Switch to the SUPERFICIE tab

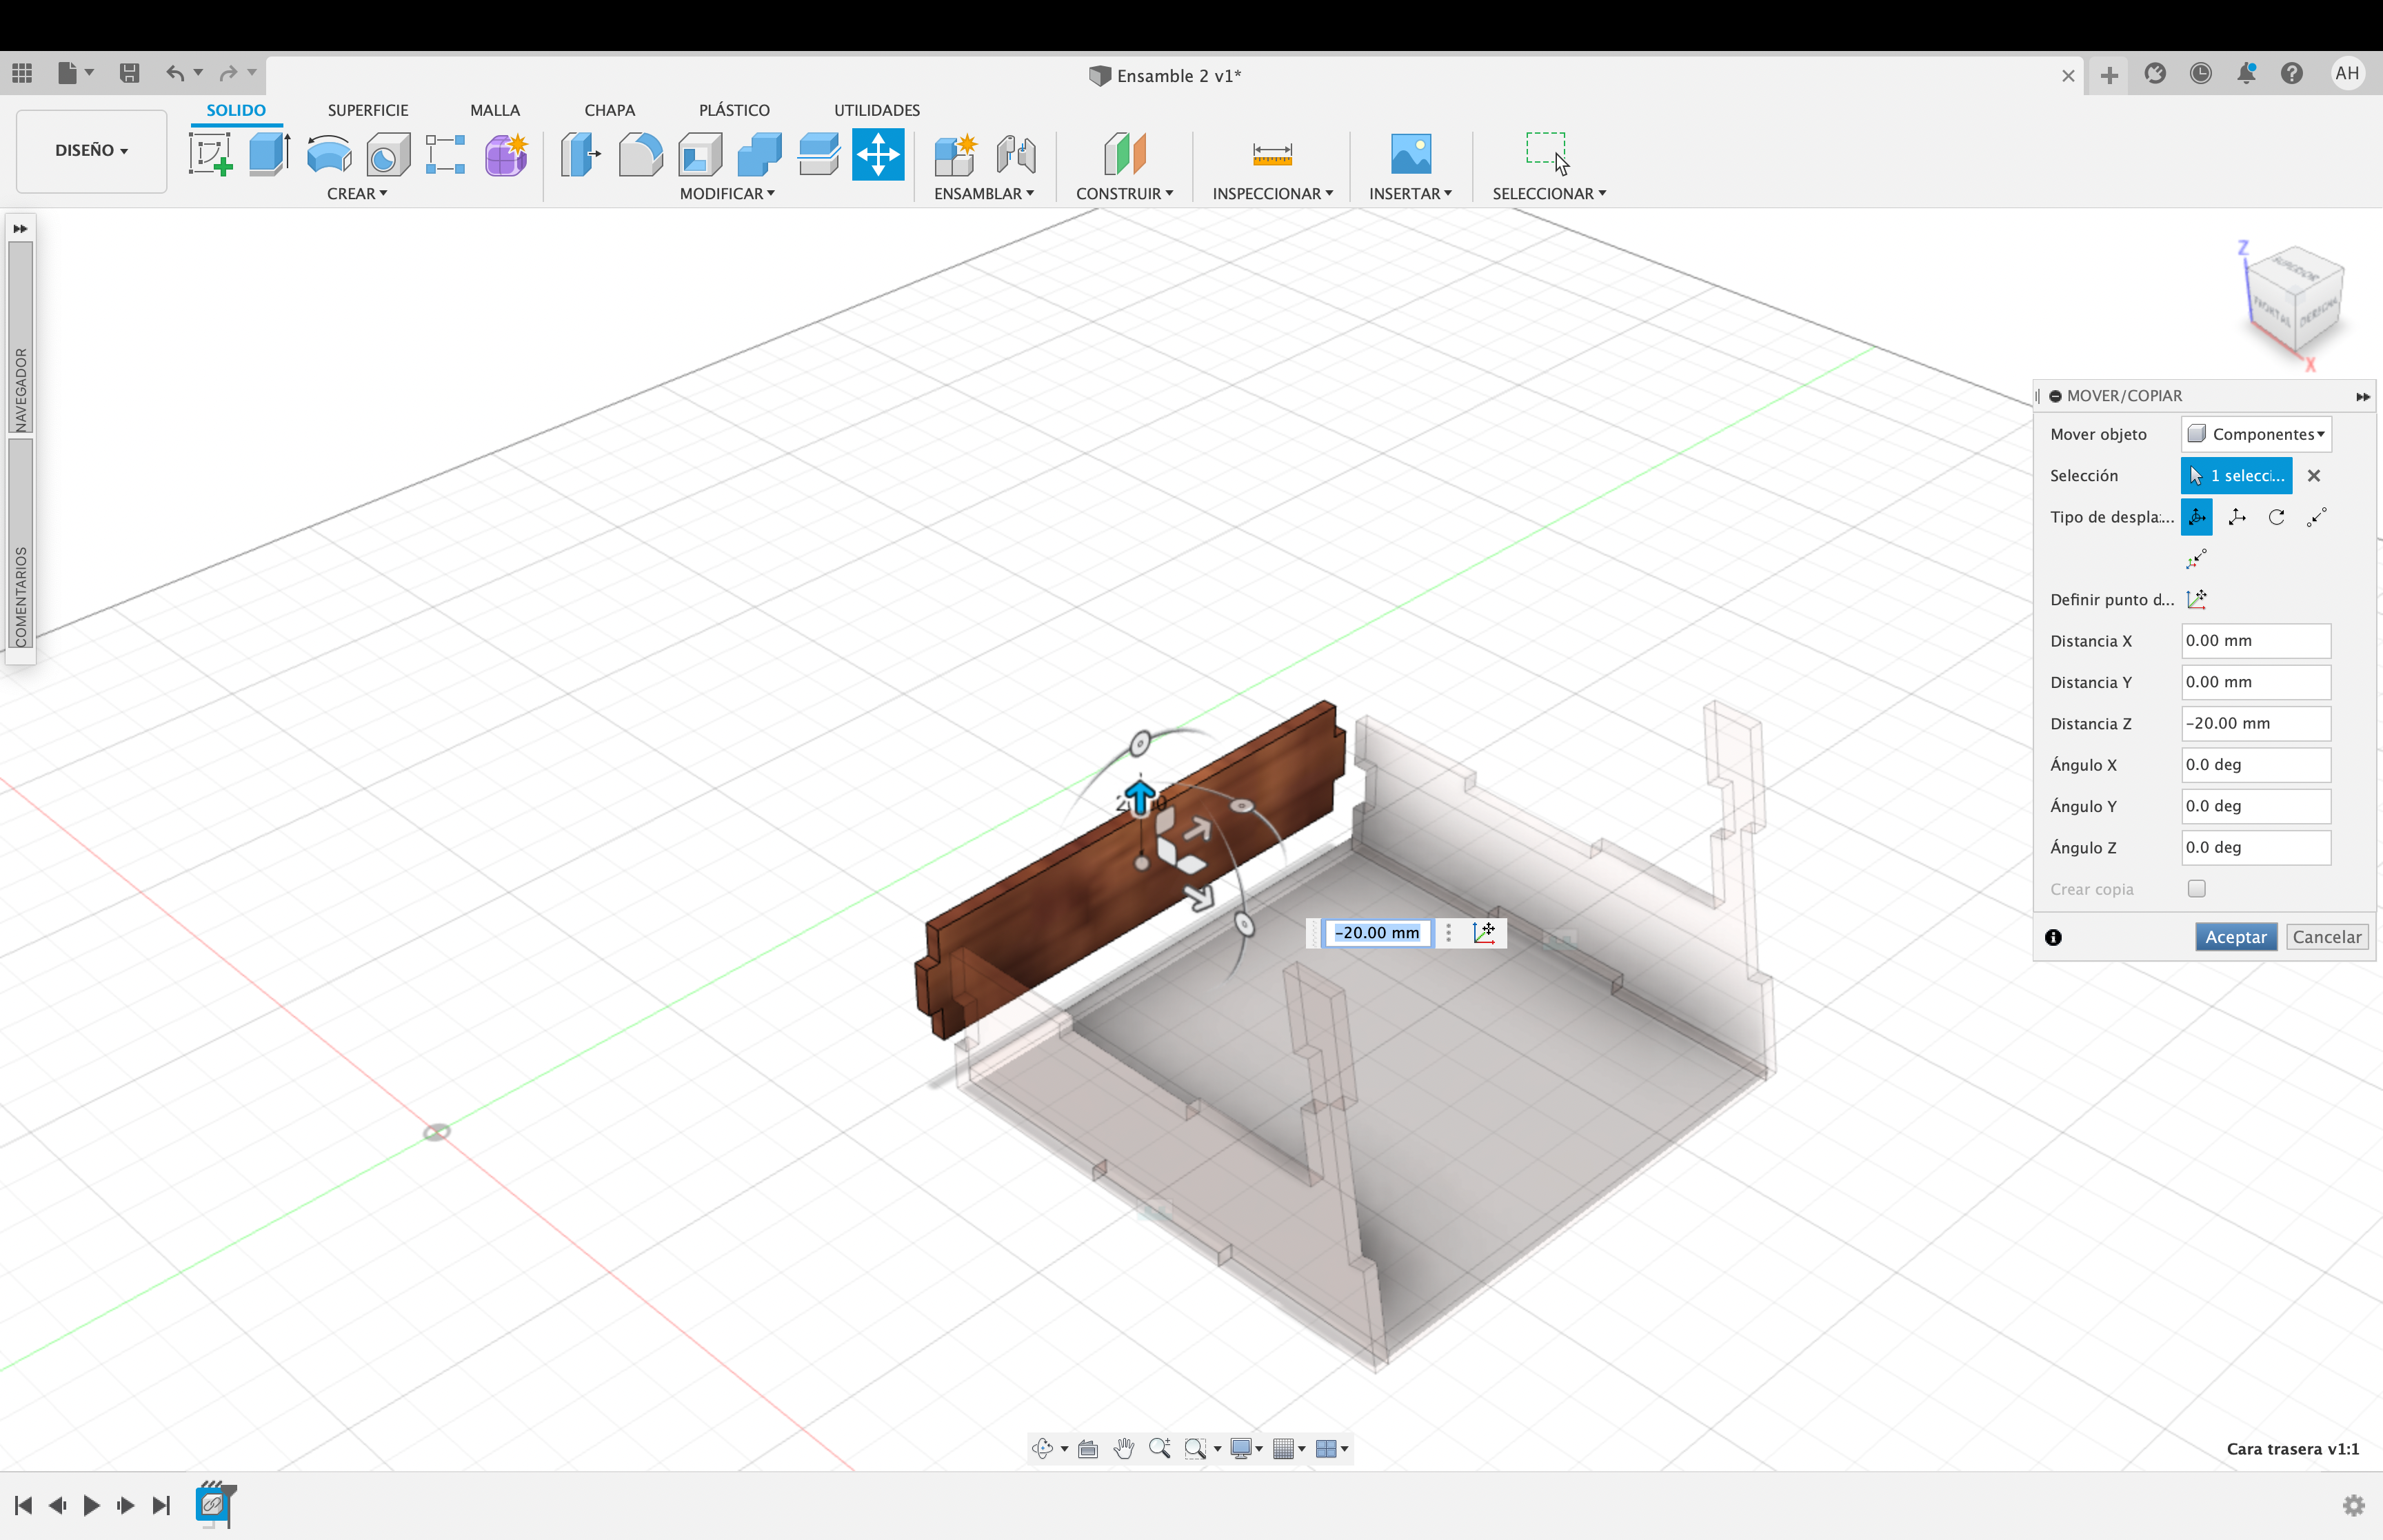(368, 110)
